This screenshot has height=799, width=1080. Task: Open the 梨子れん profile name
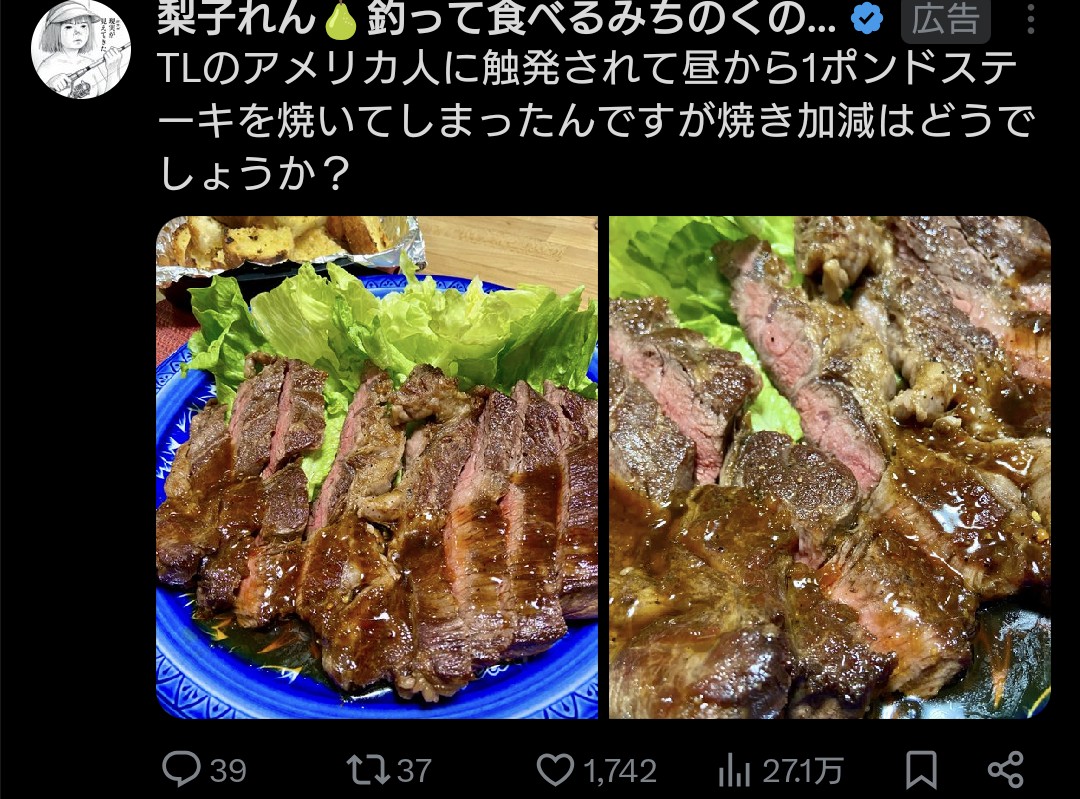point(238,18)
